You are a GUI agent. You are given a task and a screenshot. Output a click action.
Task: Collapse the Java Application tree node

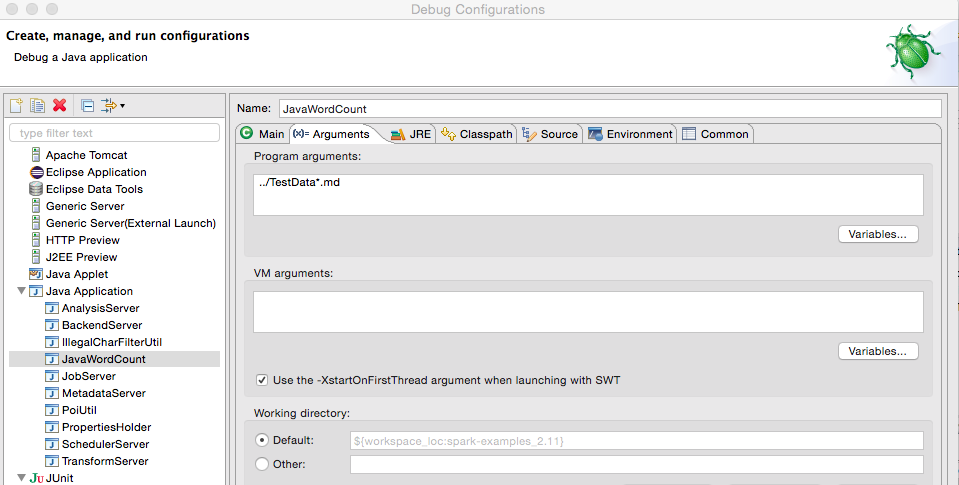(21, 291)
